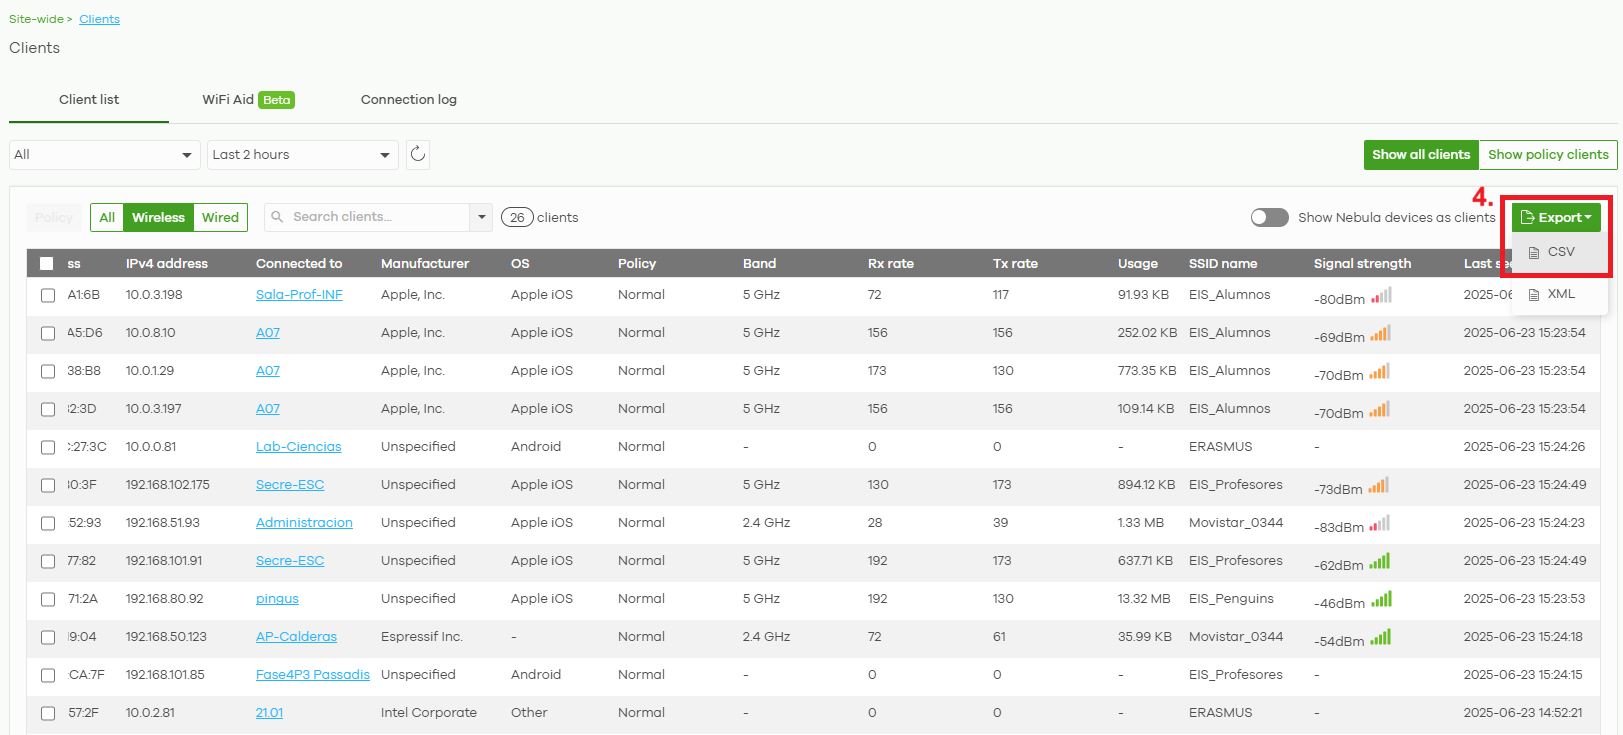1623x735 pixels.
Task: Sort by IPv4 address column header
Action: [167, 264]
